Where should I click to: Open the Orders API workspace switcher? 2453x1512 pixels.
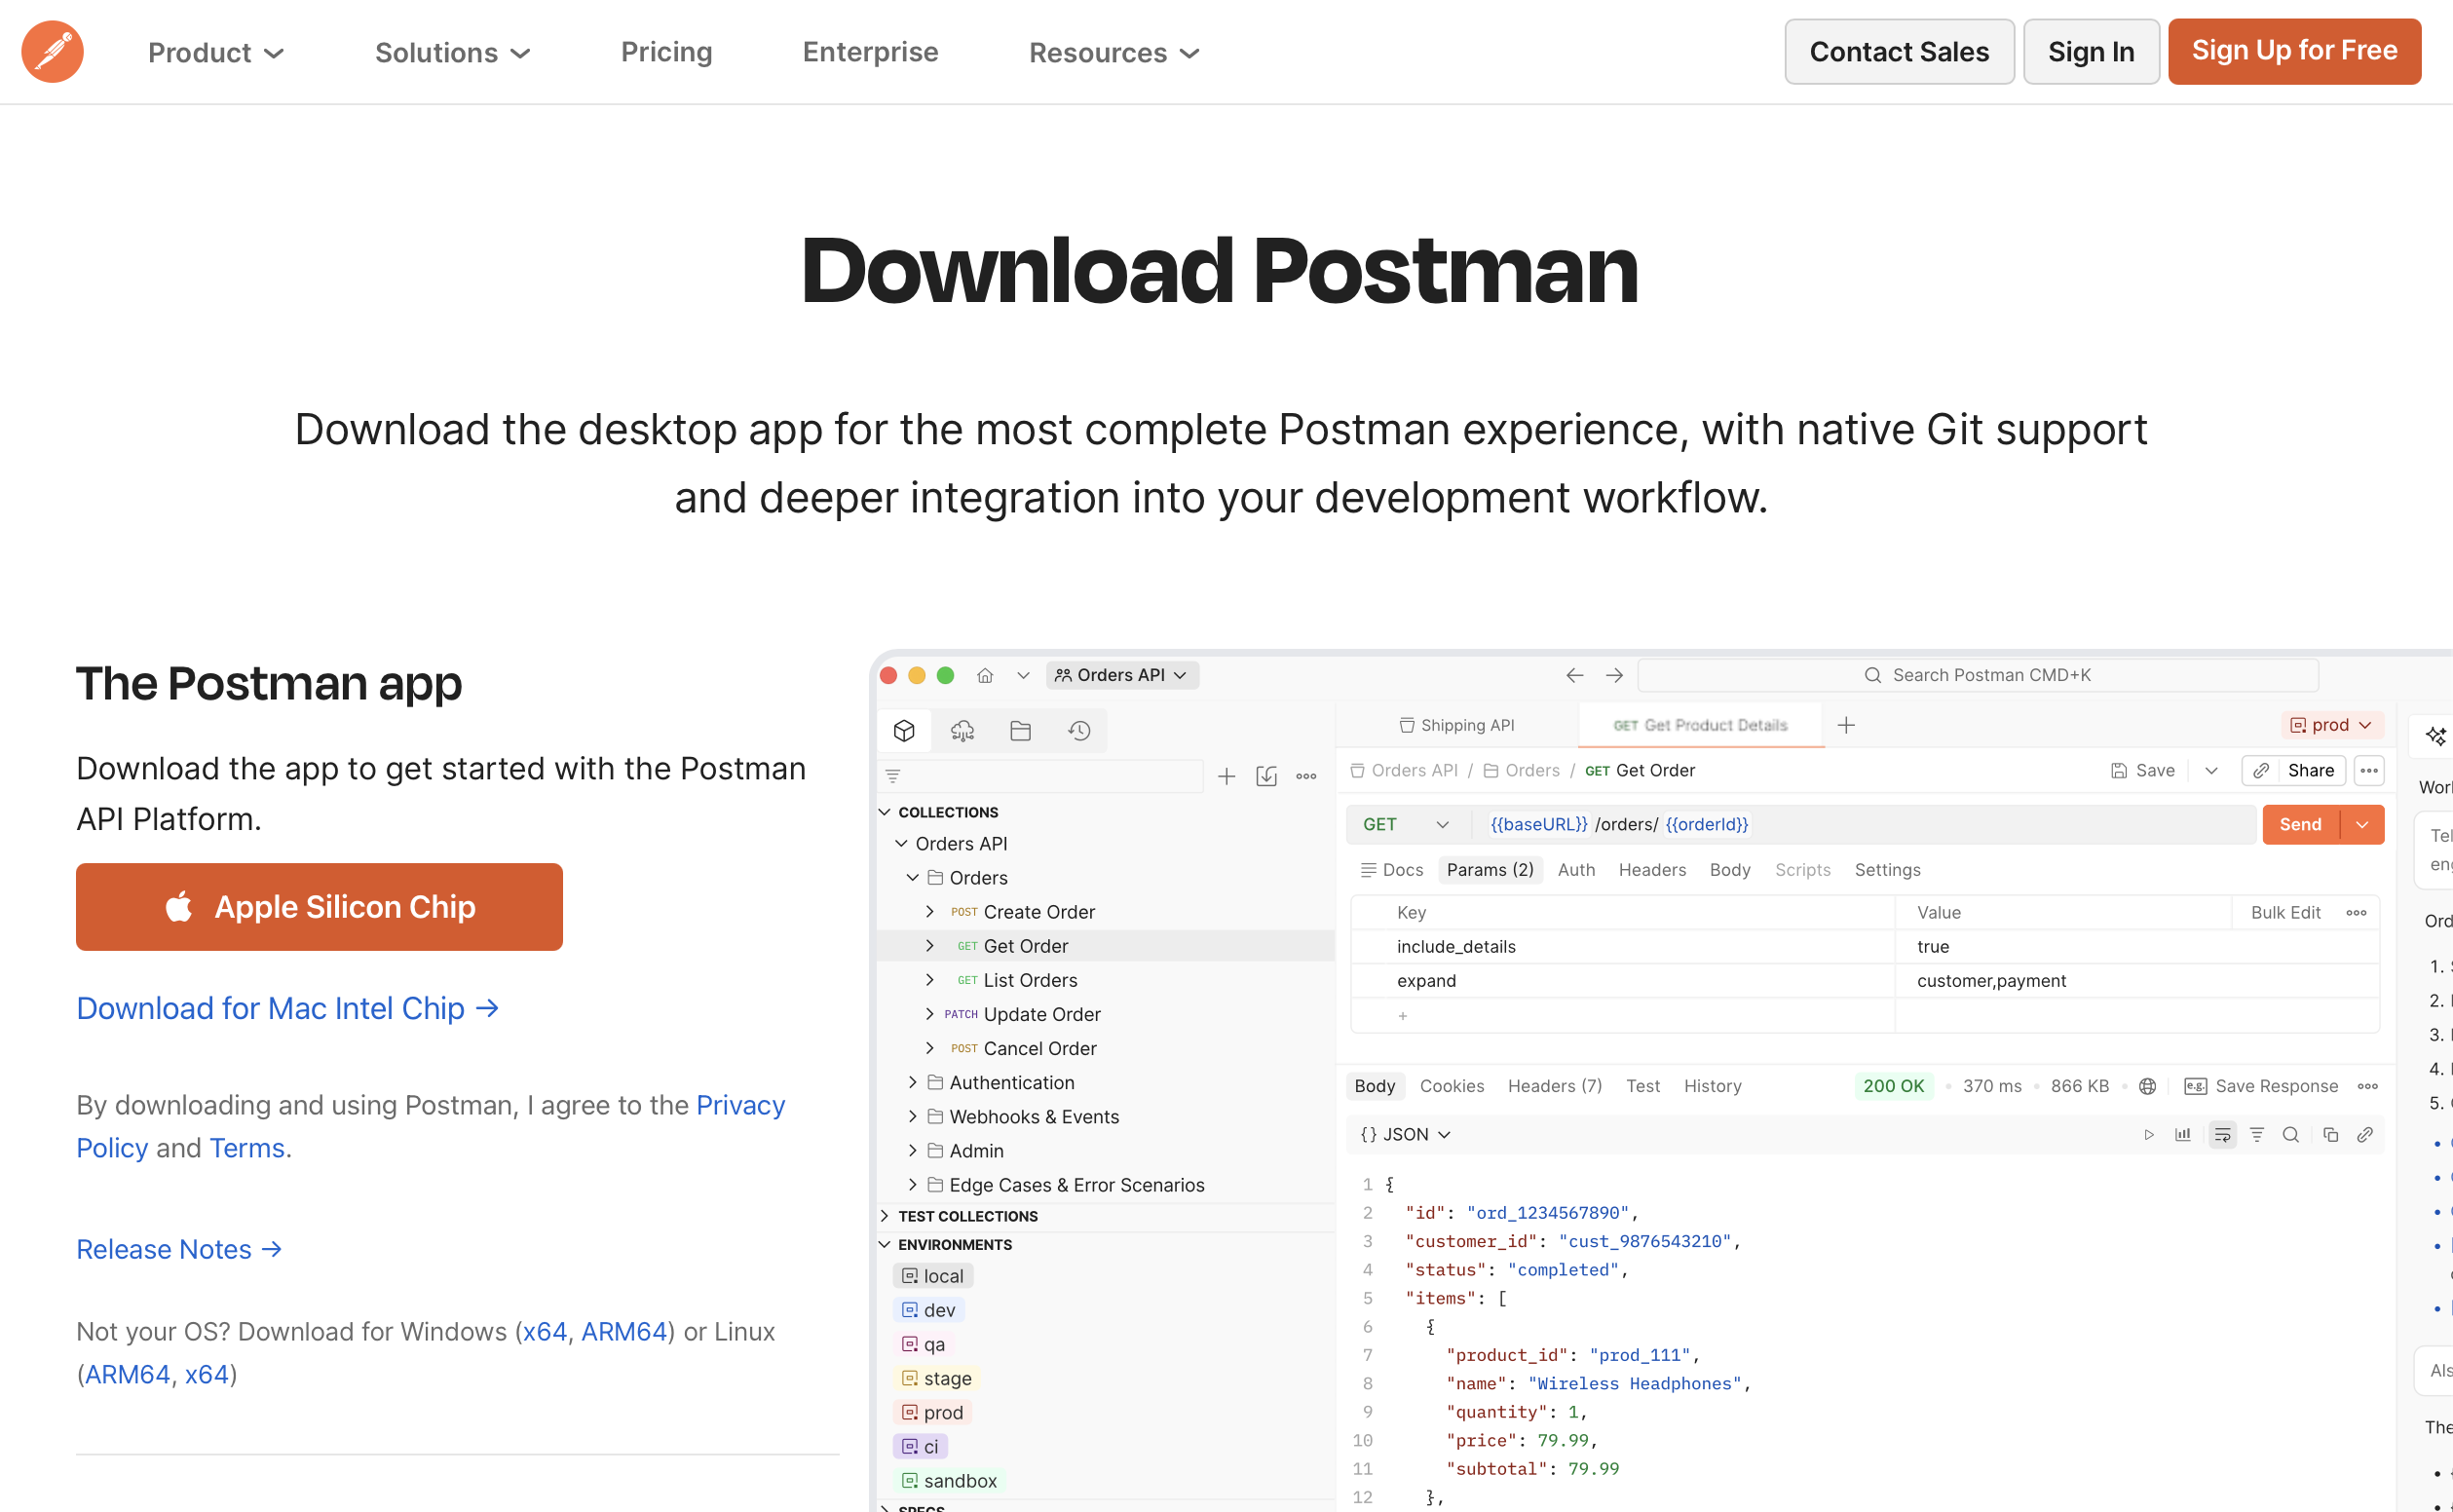click(x=1122, y=675)
